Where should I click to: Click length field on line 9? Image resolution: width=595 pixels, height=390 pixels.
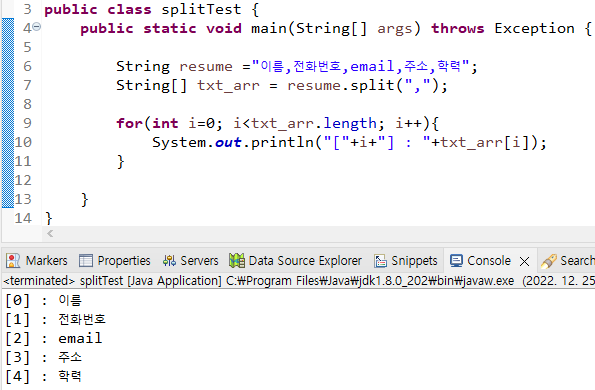350,124
